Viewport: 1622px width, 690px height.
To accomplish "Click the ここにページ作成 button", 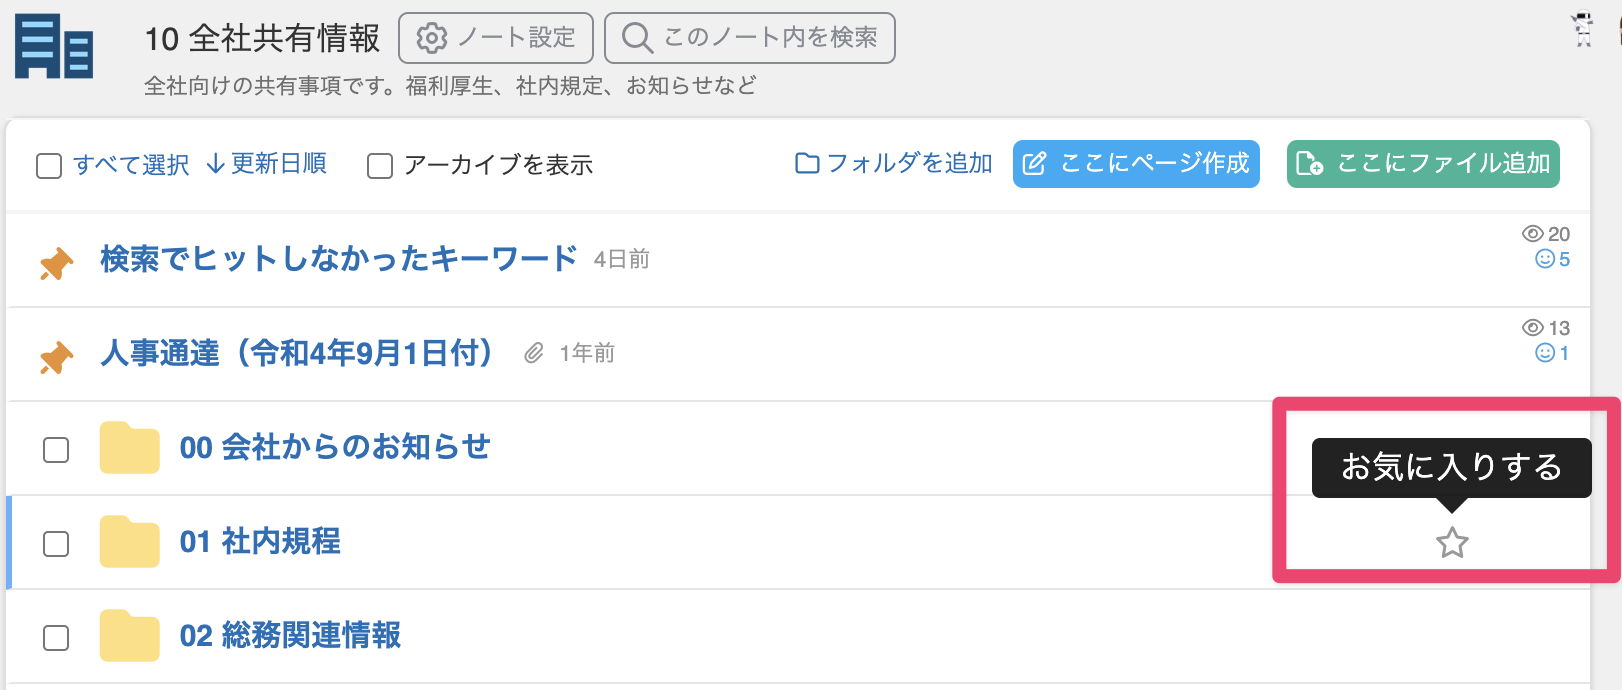I will coord(1136,164).
